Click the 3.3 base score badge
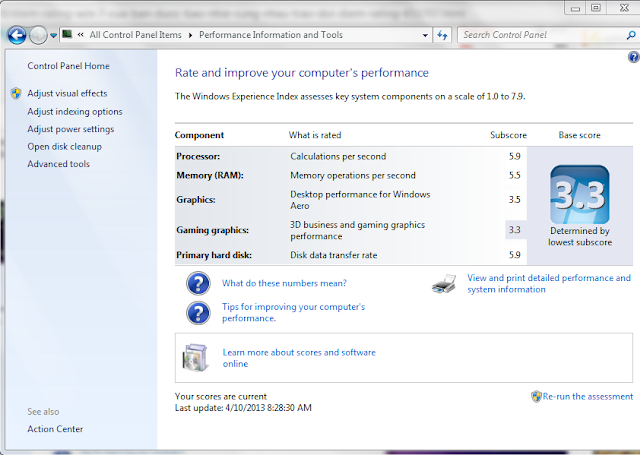640x455 pixels. (580, 195)
